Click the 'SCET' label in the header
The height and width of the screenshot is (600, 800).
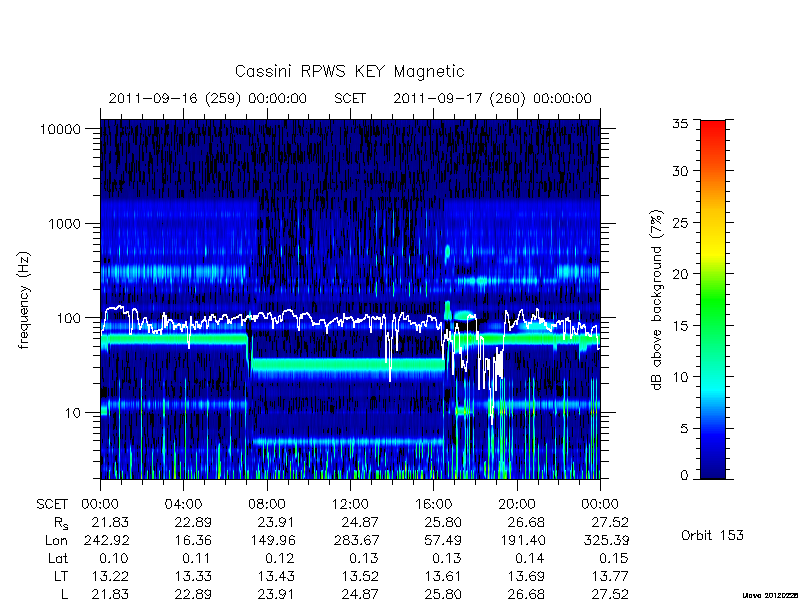tap(350, 98)
